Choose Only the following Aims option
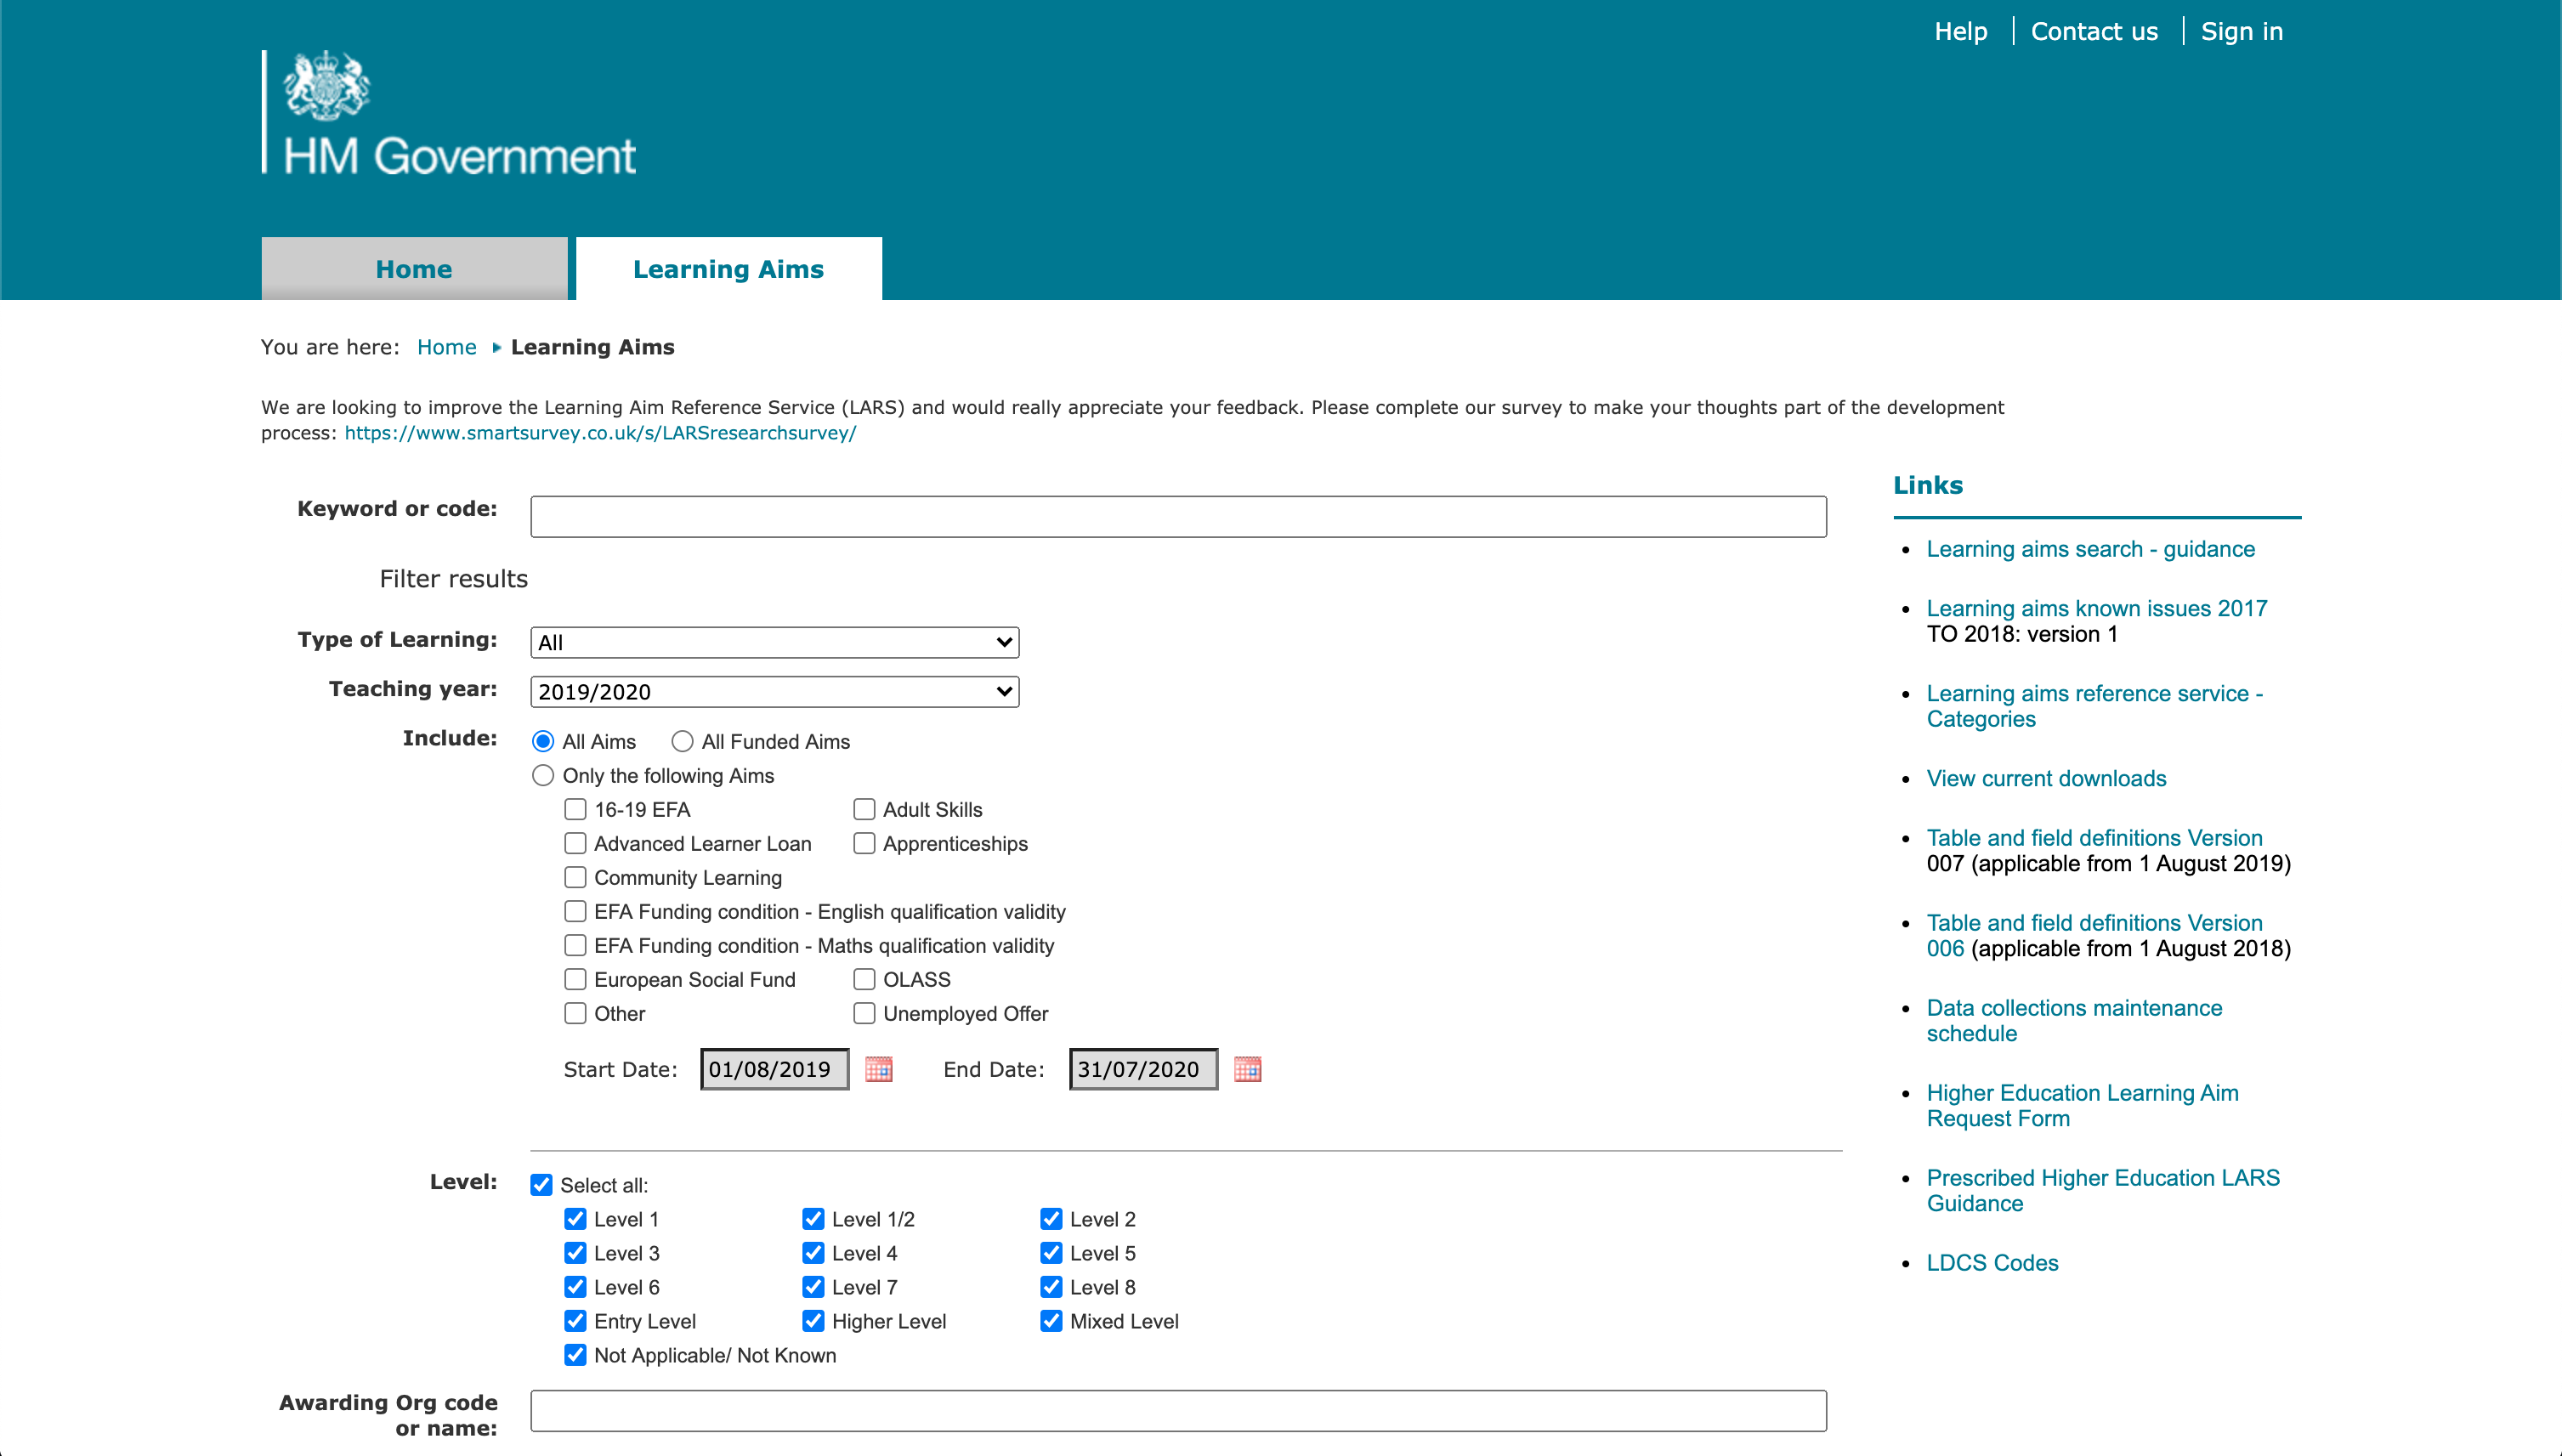The image size is (2562, 1456). (x=543, y=775)
